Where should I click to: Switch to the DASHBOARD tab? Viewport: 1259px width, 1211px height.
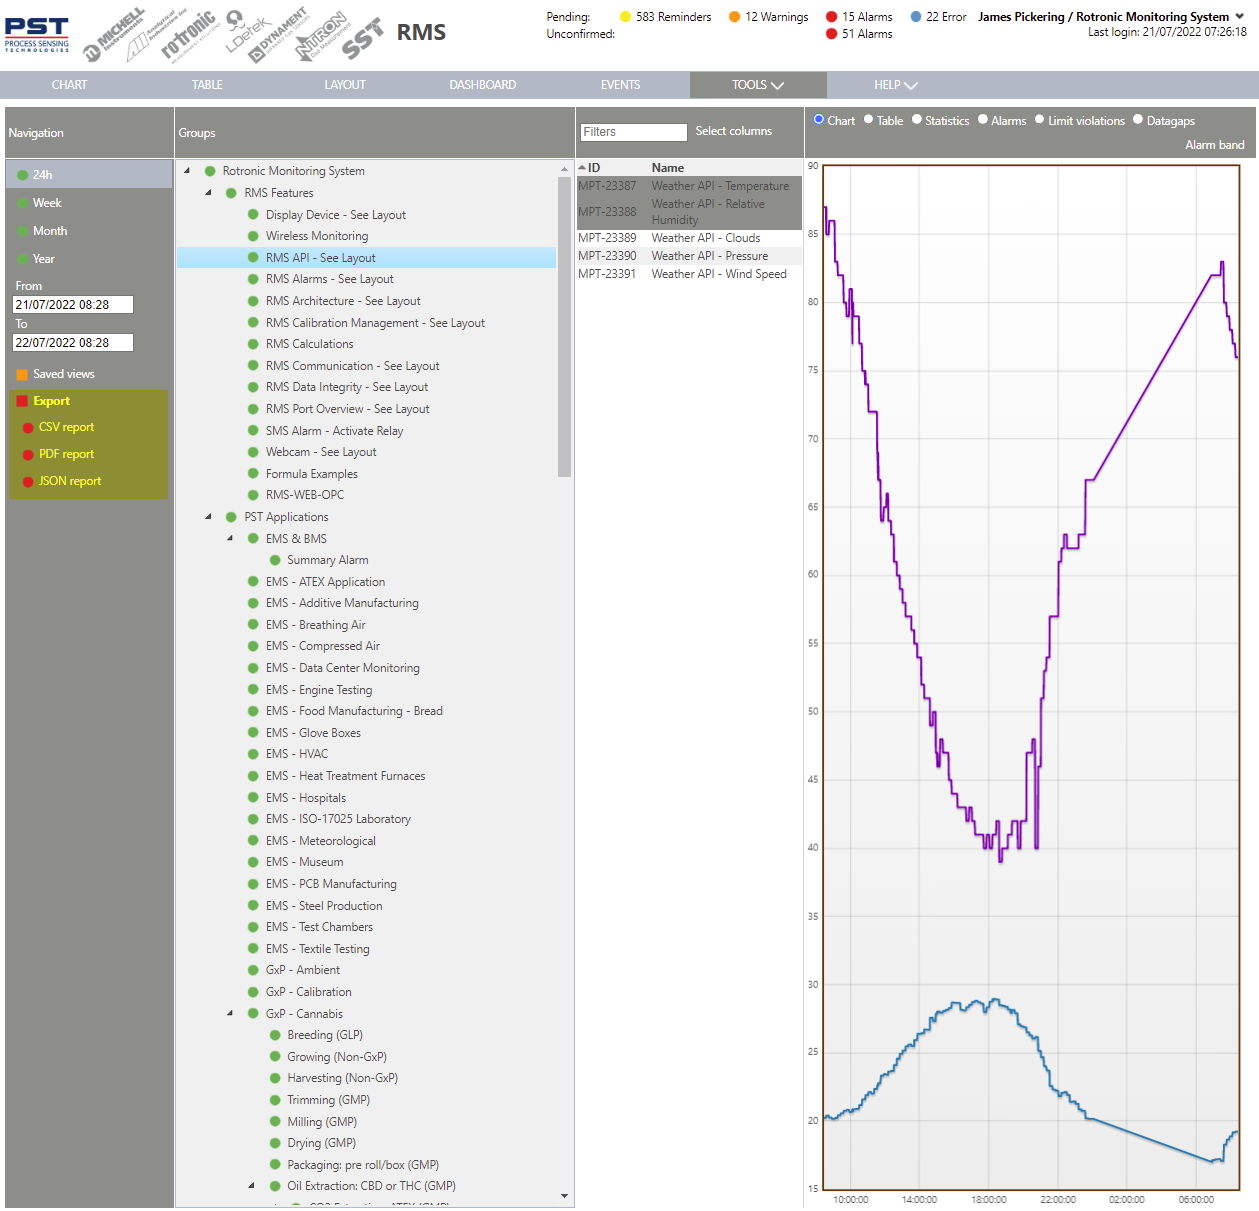pyautogui.click(x=483, y=85)
